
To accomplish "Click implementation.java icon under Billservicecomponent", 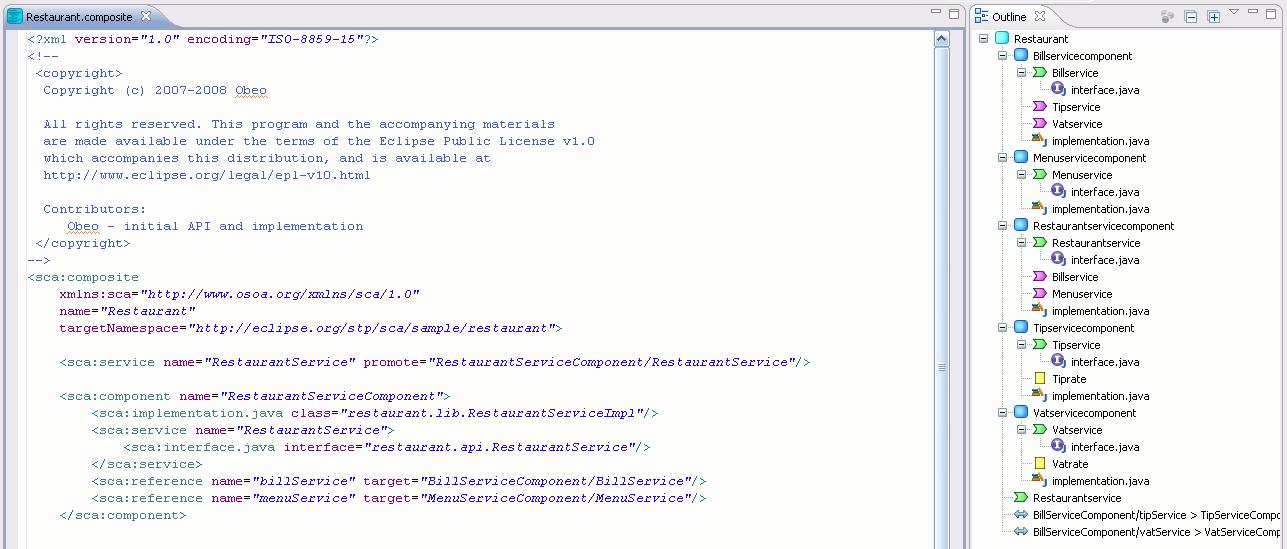I will point(1039,141).
